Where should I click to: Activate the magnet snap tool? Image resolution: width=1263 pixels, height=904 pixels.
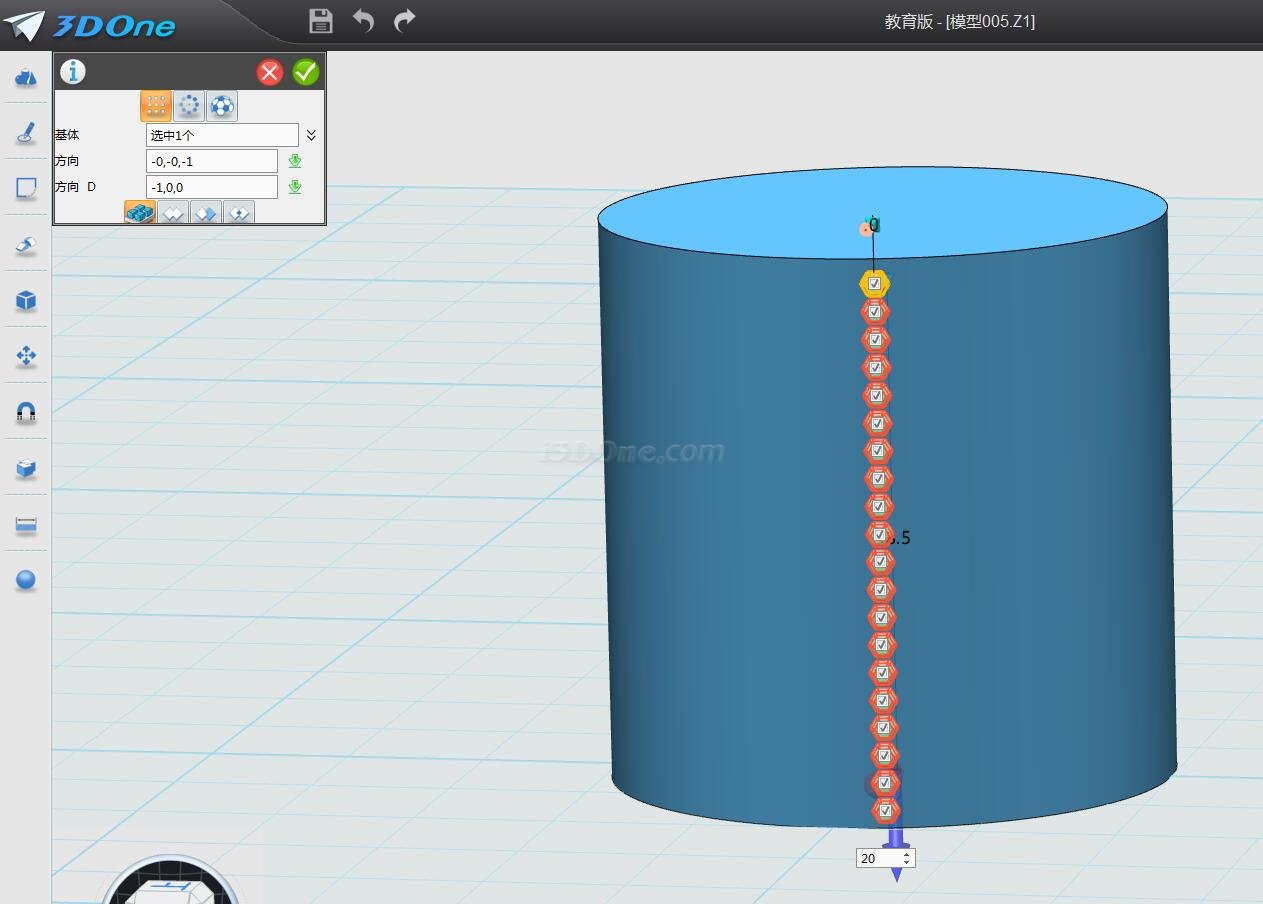pyautogui.click(x=26, y=412)
